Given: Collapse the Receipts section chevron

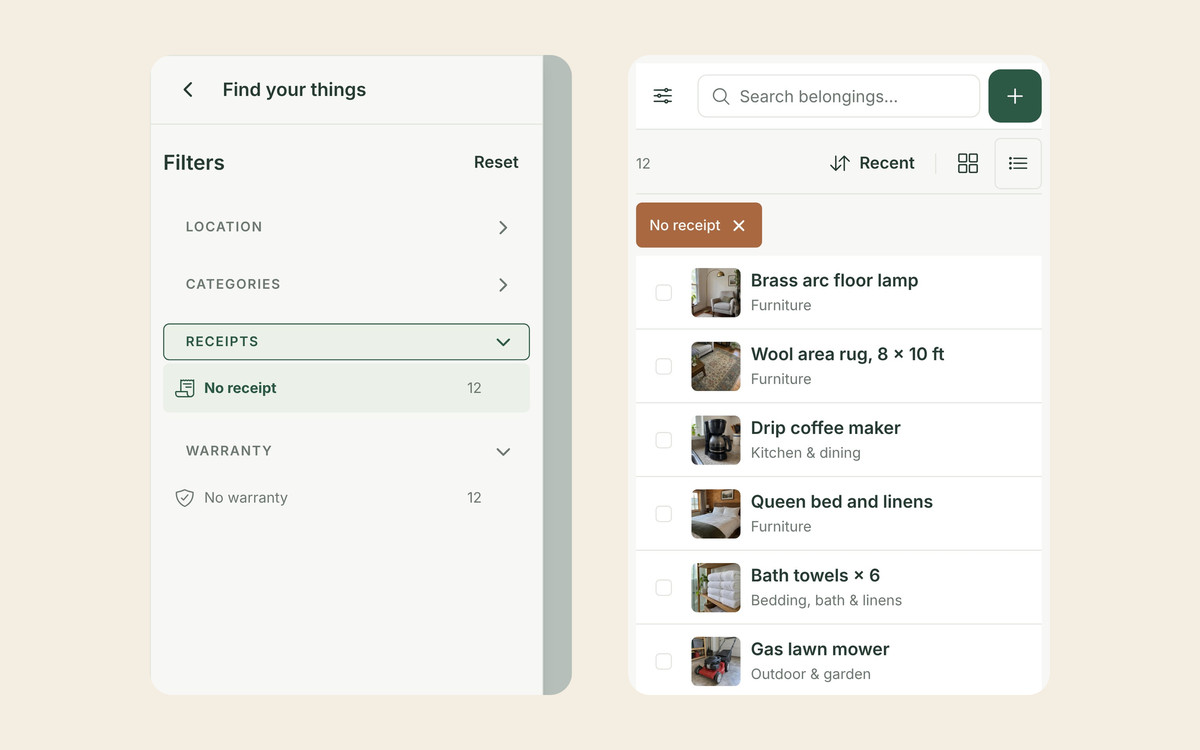Looking at the screenshot, I should tap(503, 342).
